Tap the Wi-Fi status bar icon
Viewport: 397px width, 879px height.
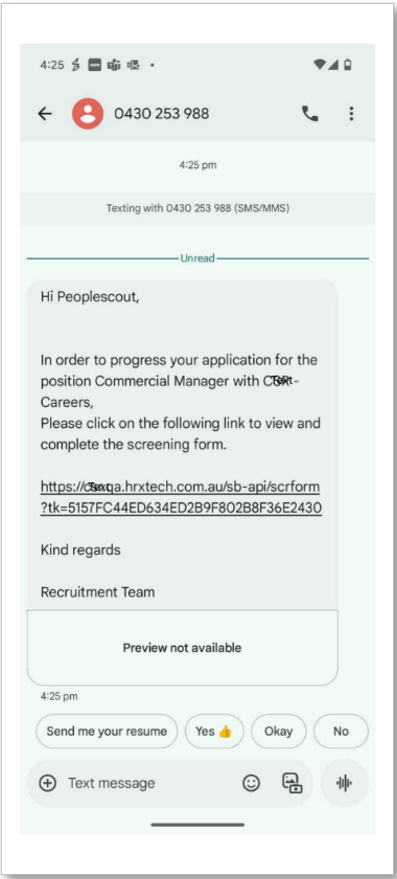[x=320, y=65]
